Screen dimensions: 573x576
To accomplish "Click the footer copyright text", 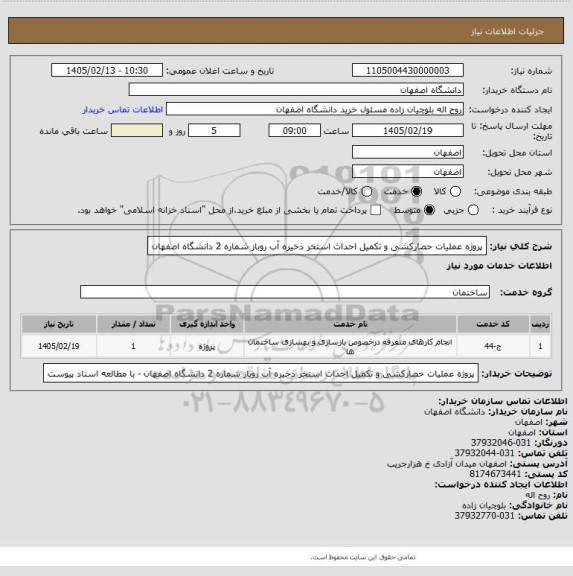I will point(363,557).
